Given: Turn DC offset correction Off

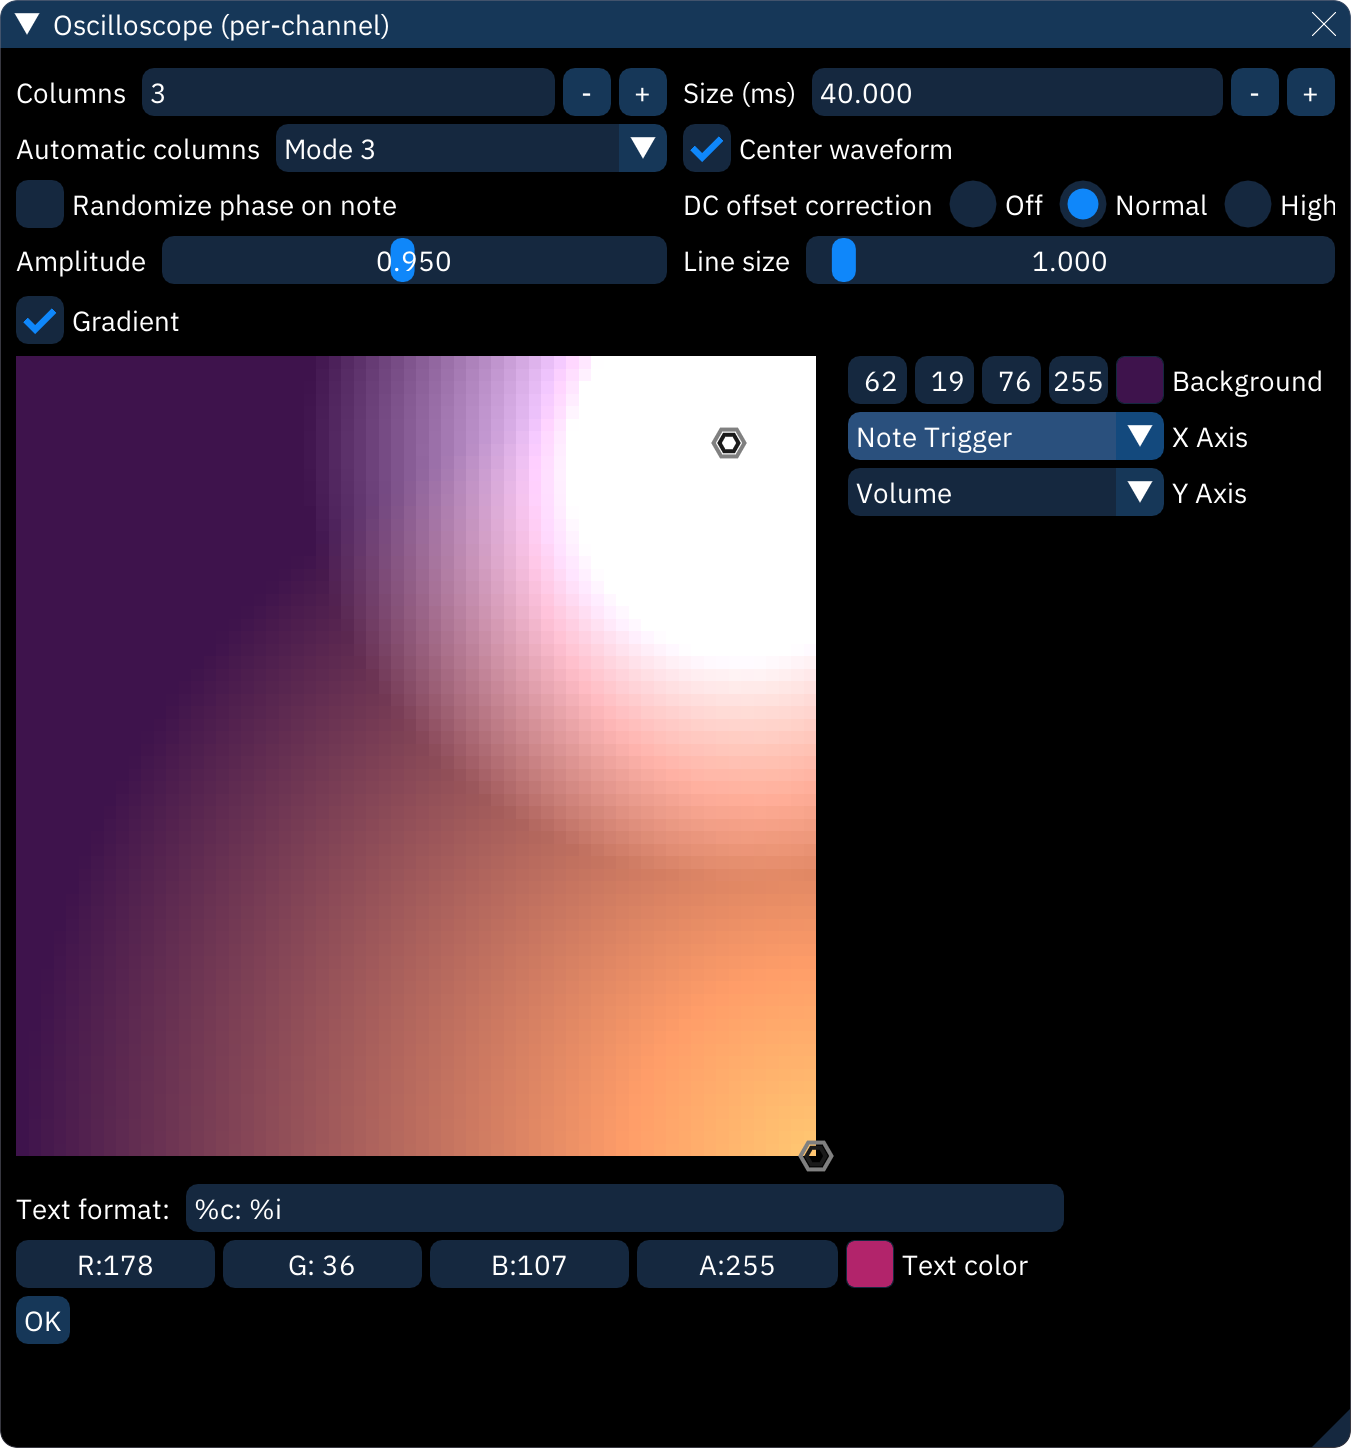Looking at the screenshot, I should [972, 204].
